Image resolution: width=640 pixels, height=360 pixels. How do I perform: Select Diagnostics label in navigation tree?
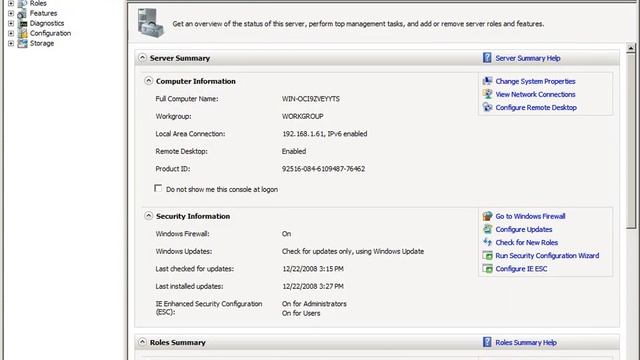tap(47, 23)
